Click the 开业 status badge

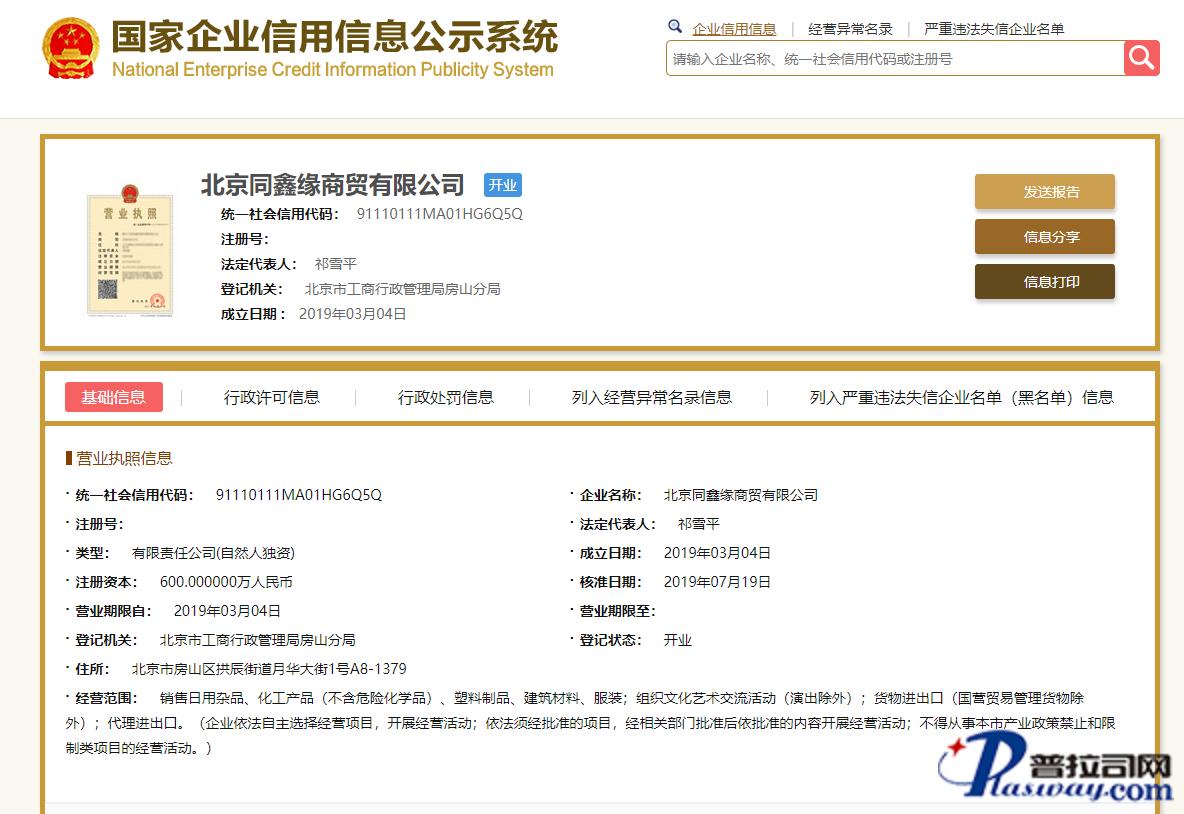(x=502, y=185)
